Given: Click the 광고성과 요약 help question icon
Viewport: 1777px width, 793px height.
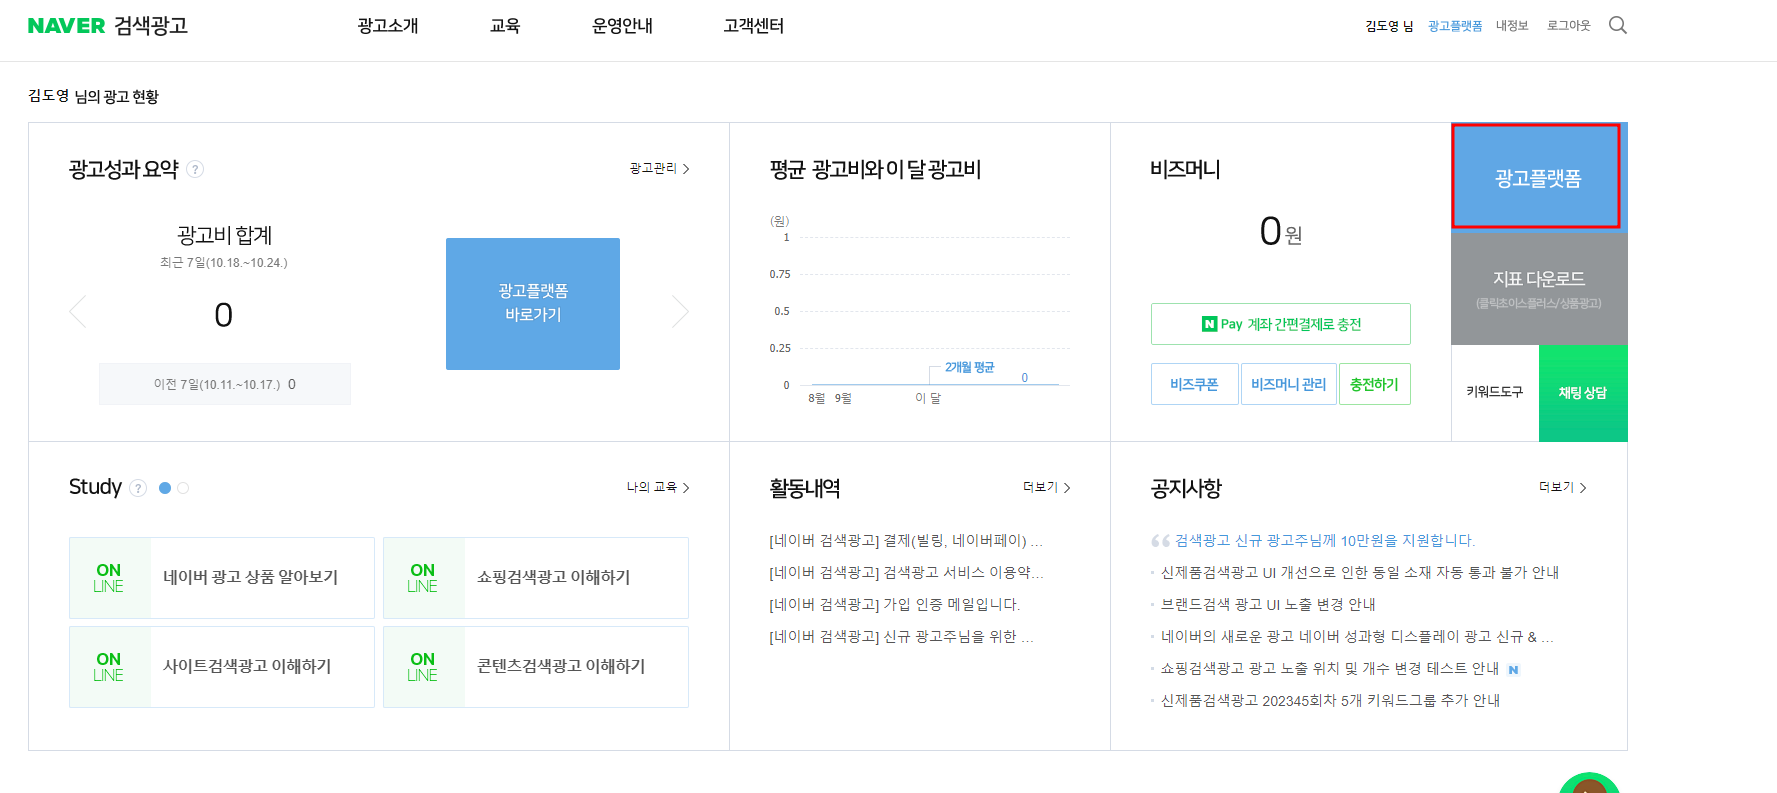Looking at the screenshot, I should [x=196, y=169].
